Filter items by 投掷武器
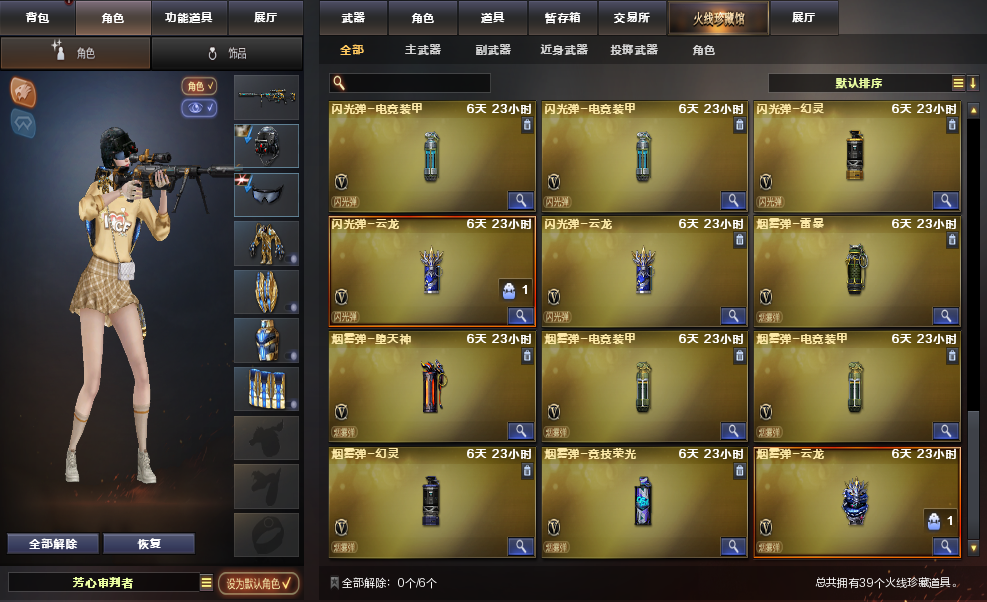 634,50
